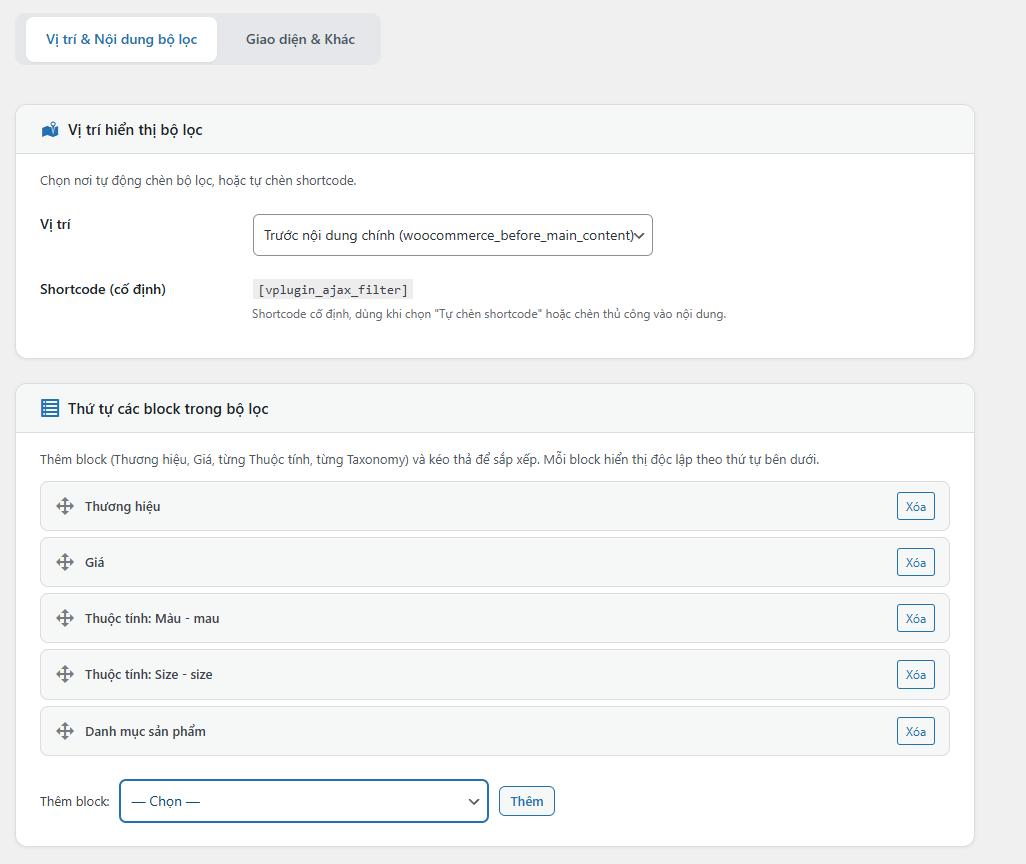Click the Thứ tự các block section heading
Image resolution: width=1026 pixels, height=864 pixels.
pos(168,408)
